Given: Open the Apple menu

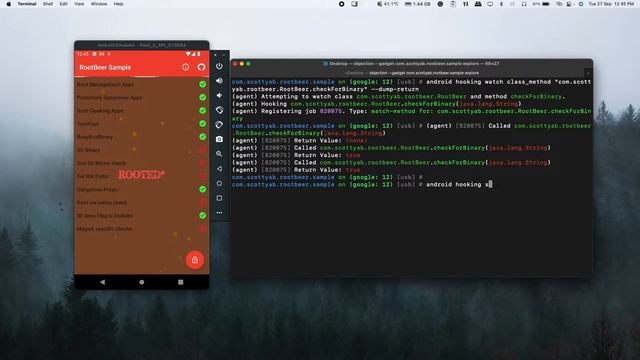Looking at the screenshot, I should 9,4.
